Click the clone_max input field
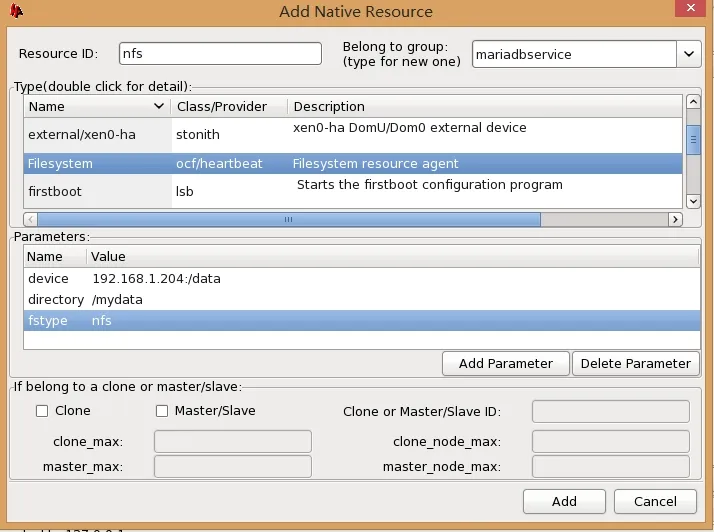Viewport: 714px width, 532px height. click(233, 441)
